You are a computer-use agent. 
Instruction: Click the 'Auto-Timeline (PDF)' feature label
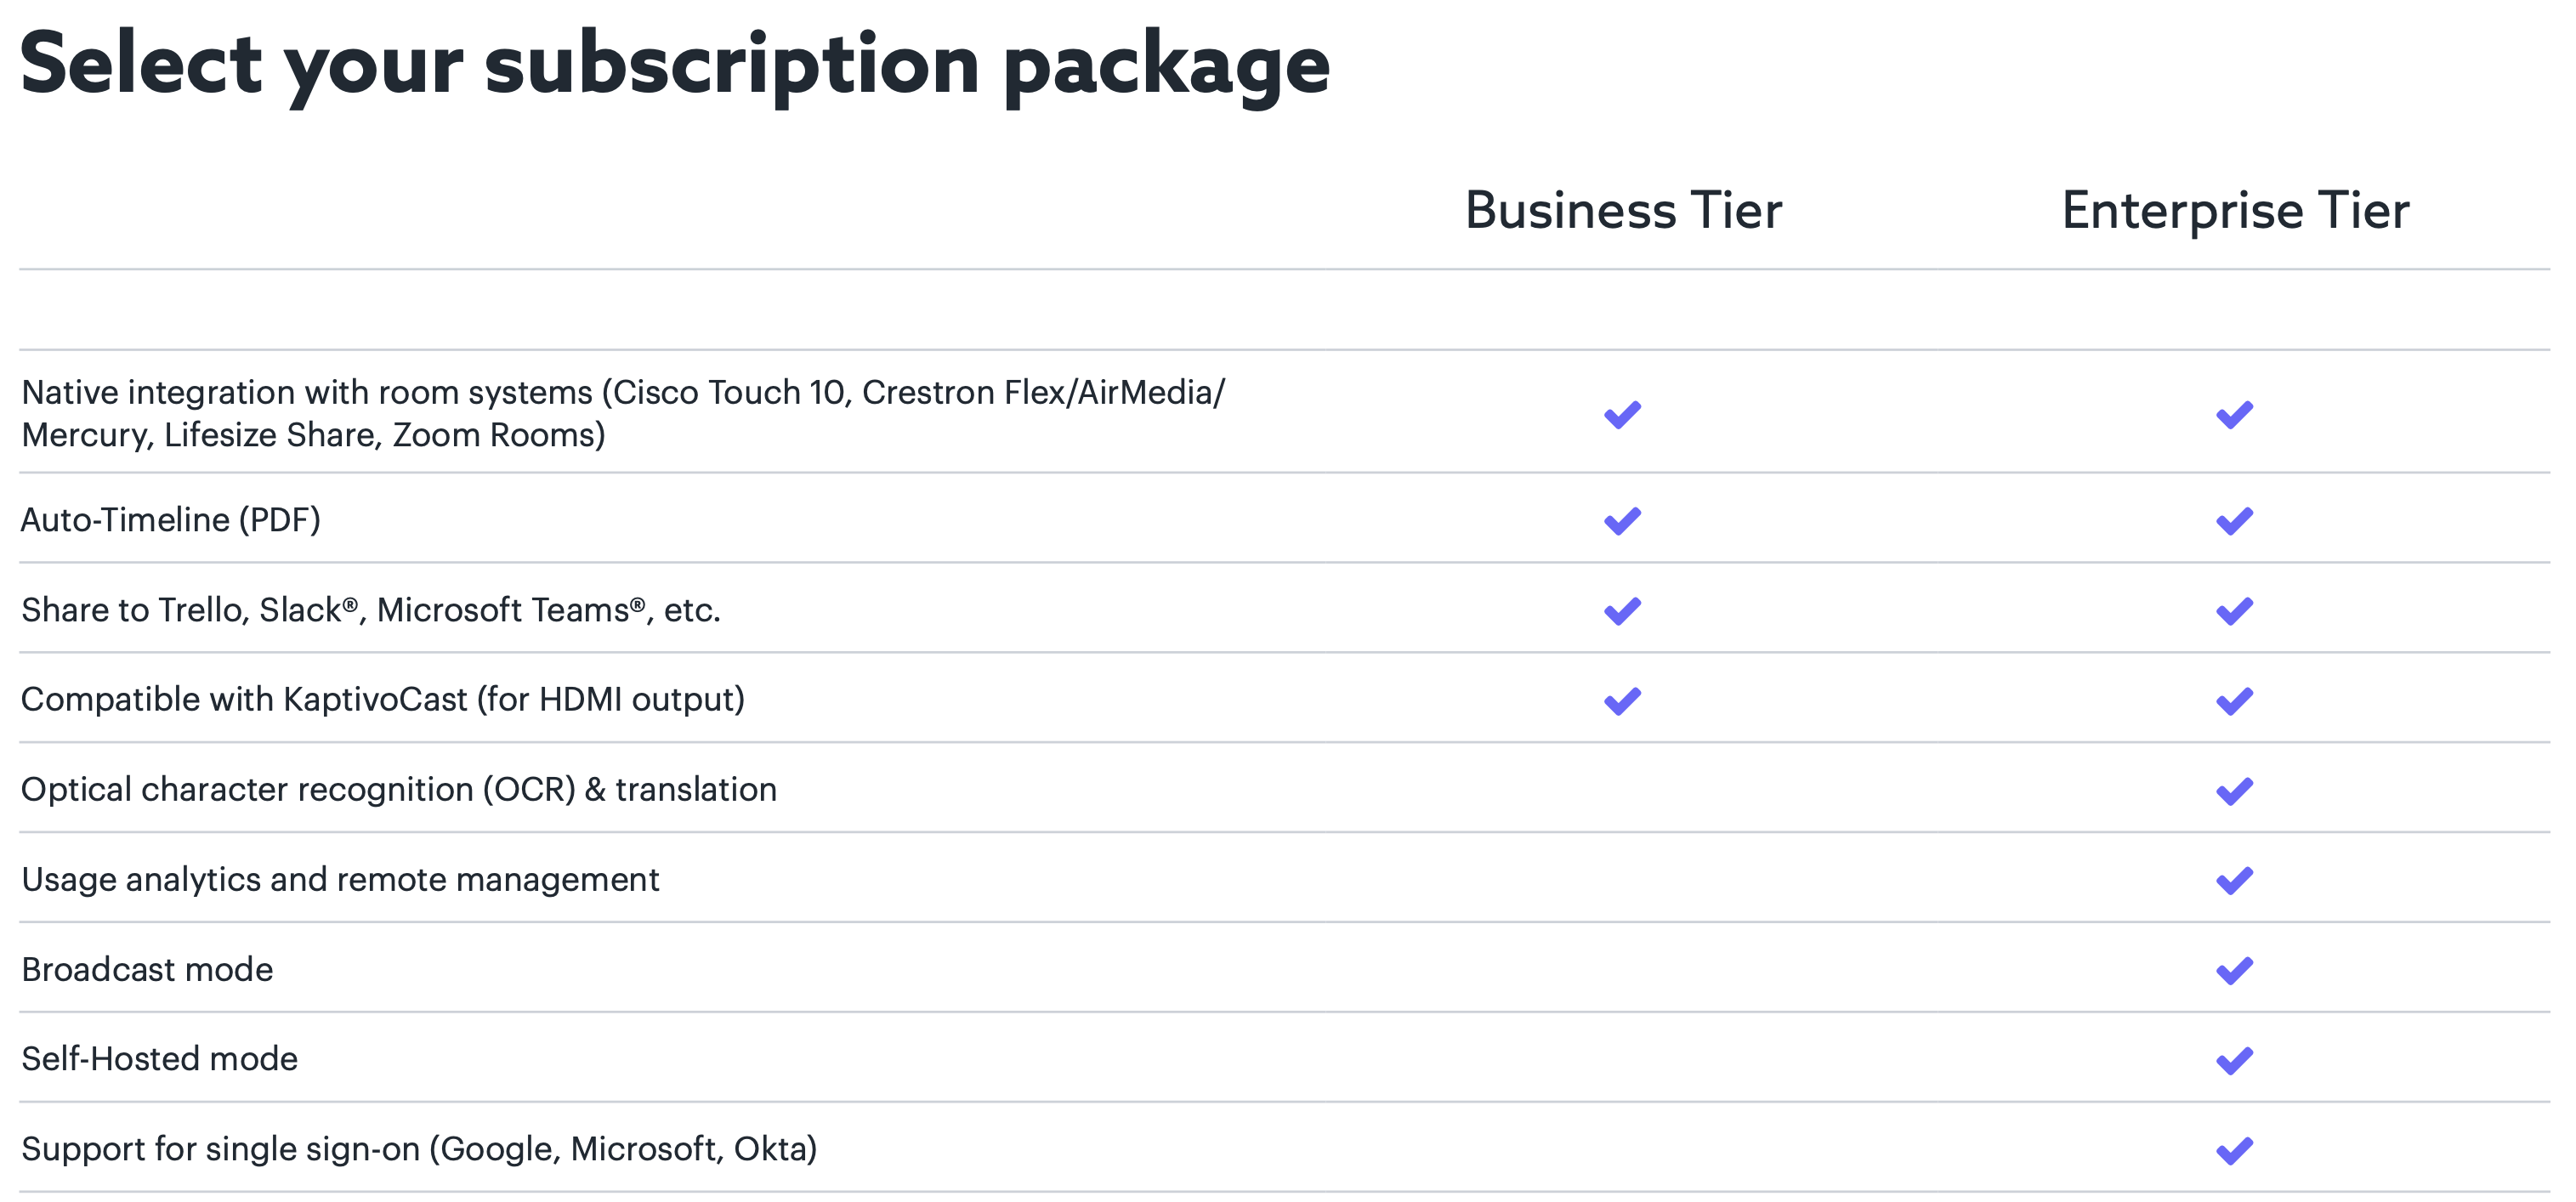pyautogui.click(x=171, y=520)
